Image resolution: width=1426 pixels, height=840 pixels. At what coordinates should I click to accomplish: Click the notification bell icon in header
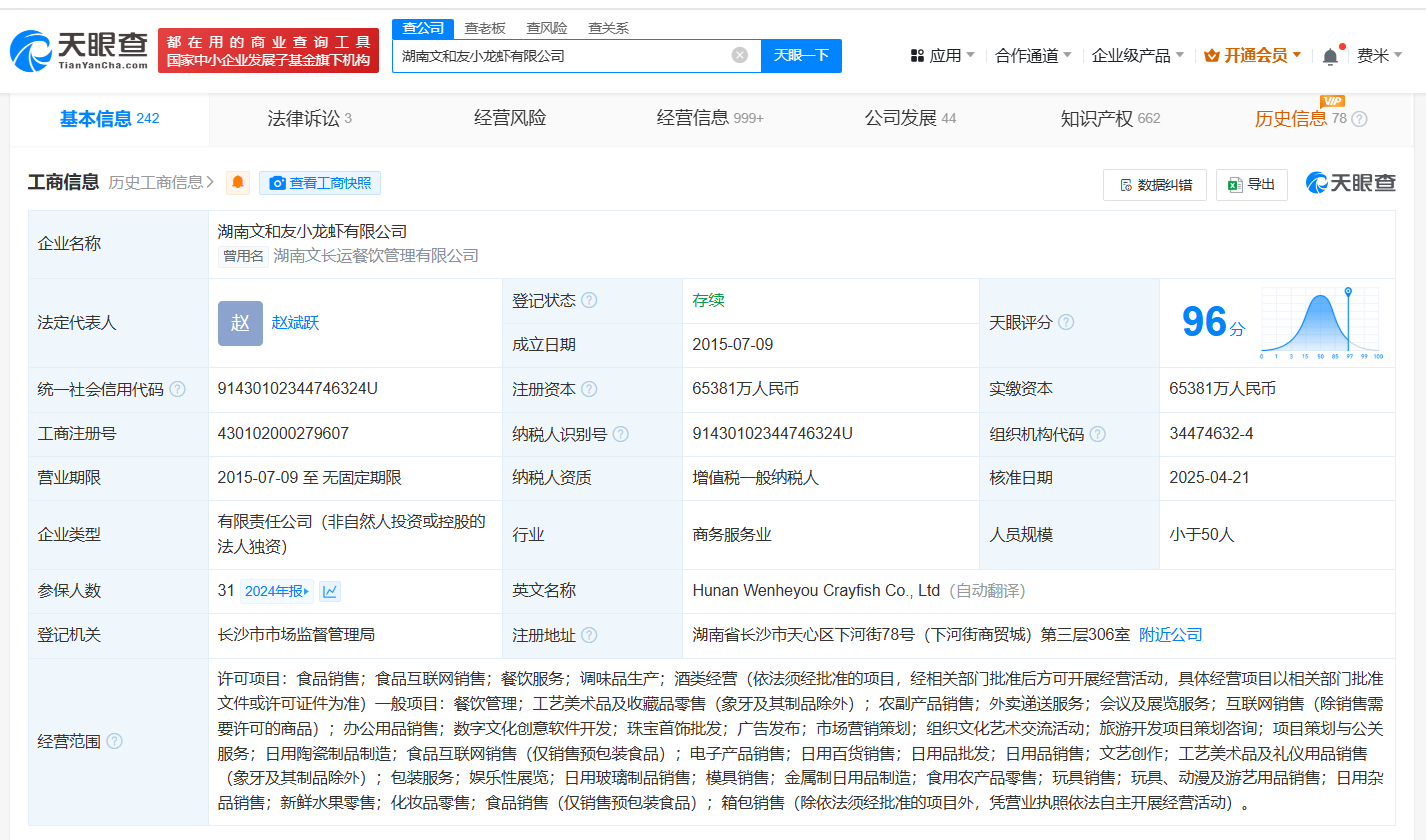[x=1330, y=56]
